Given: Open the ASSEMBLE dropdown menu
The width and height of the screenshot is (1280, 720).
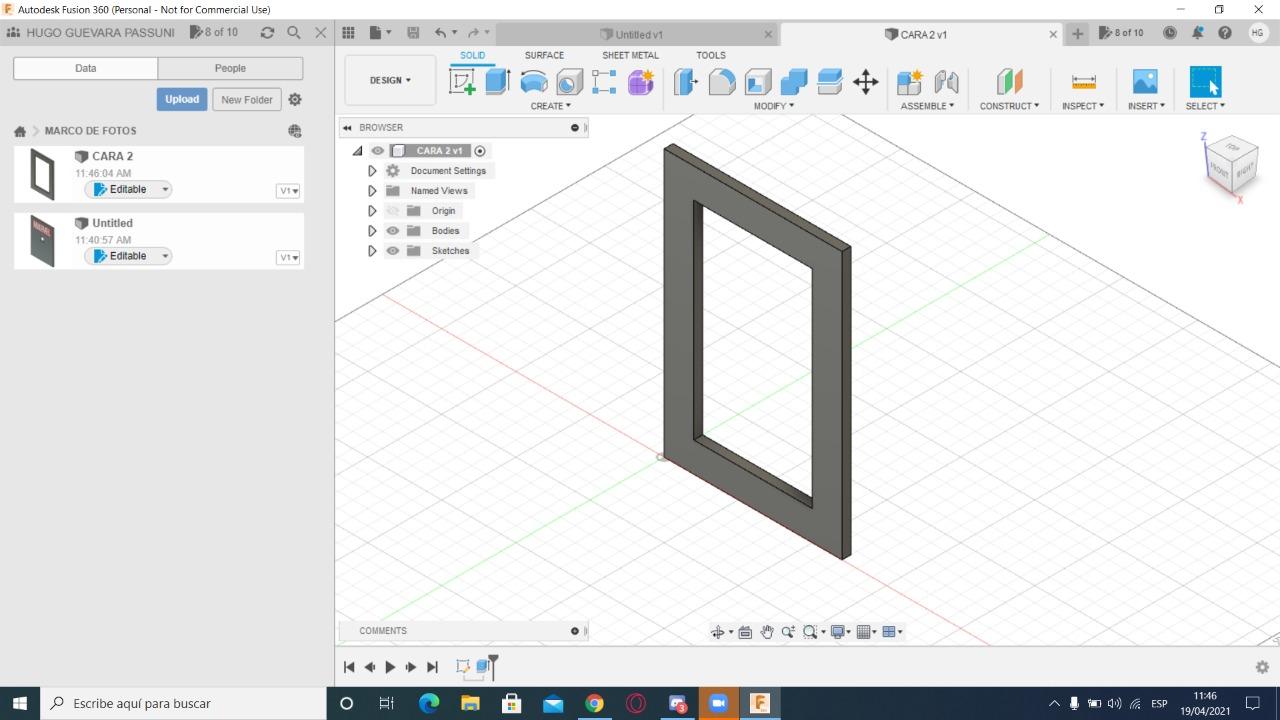Looking at the screenshot, I should (927, 106).
